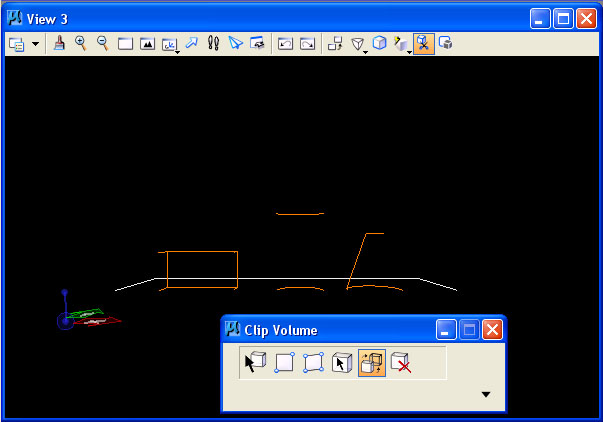Choose Apply Clip Volume By Two Points
Viewport: 603px width, 422px height.
(285, 362)
